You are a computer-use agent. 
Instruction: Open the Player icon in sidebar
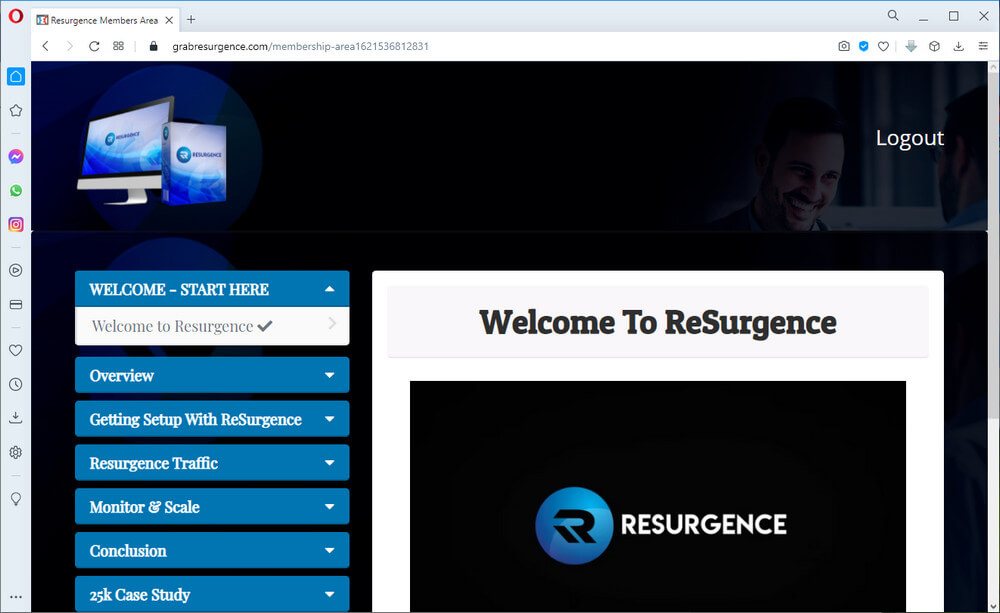[16, 270]
